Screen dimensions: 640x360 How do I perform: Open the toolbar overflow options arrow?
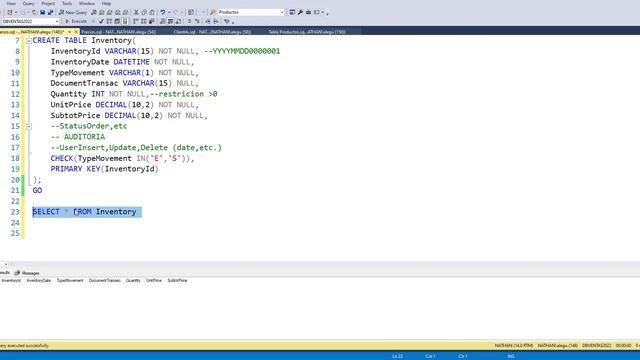click(x=327, y=13)
